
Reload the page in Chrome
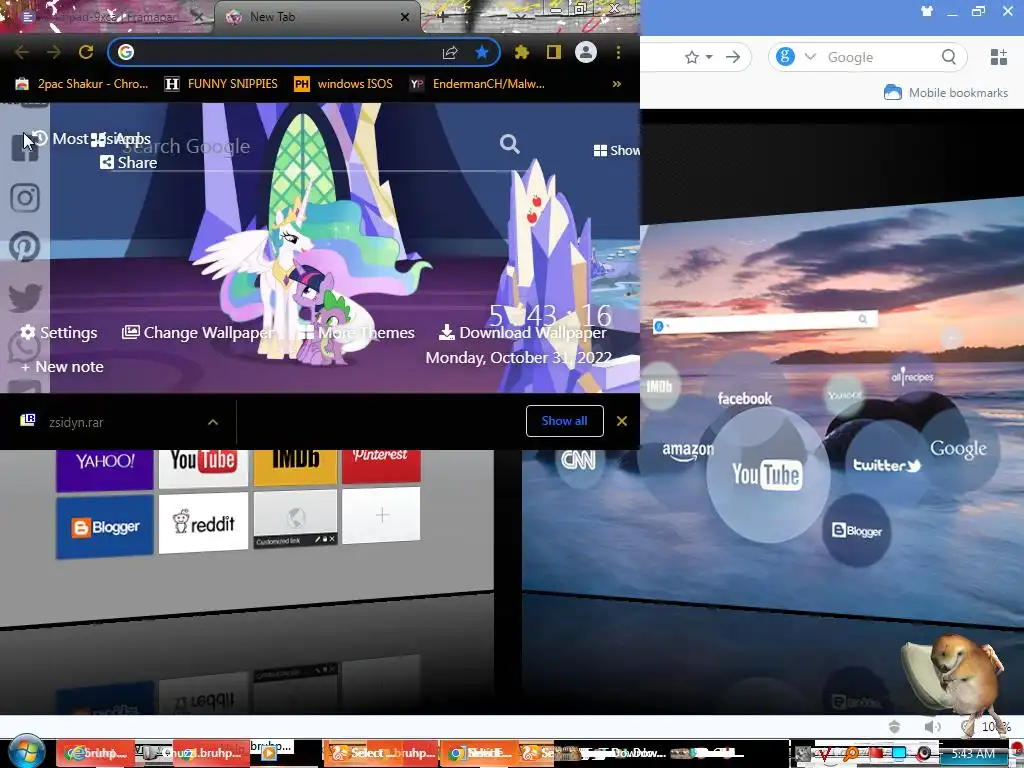(x=86, y=52)
